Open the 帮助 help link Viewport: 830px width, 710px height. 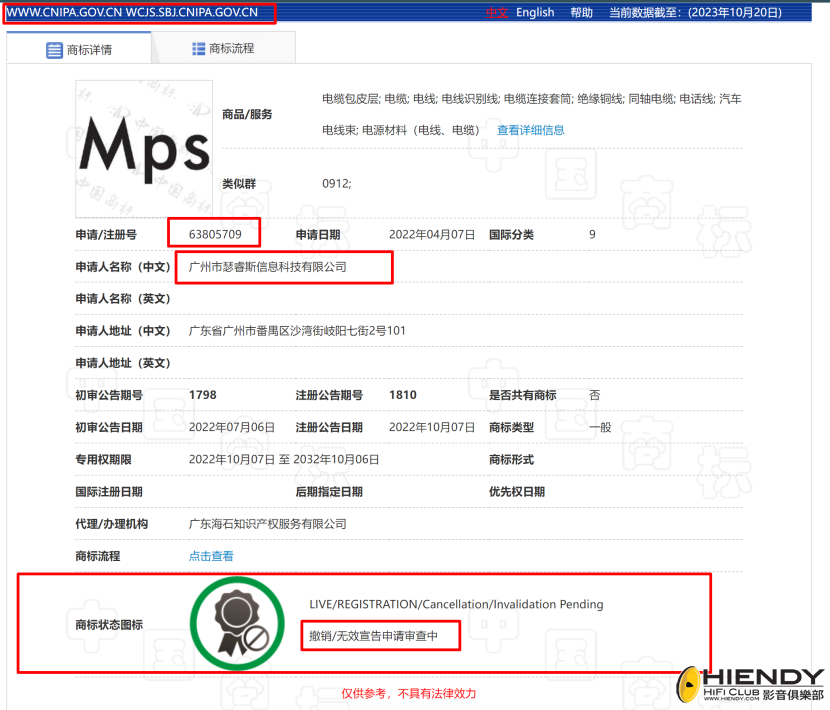tap(581, 12)
